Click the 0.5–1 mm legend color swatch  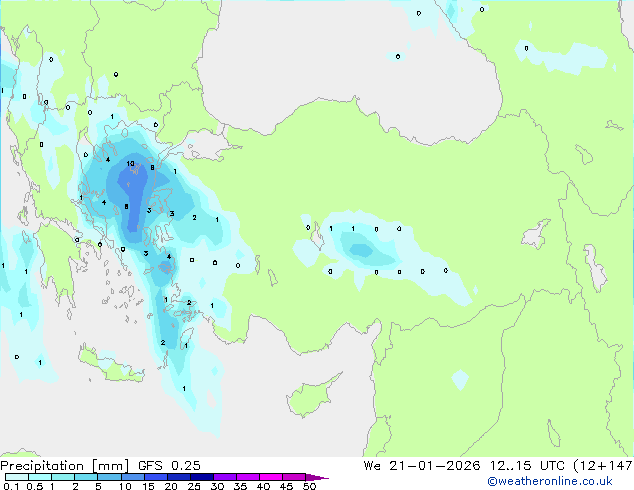[40, 477]
